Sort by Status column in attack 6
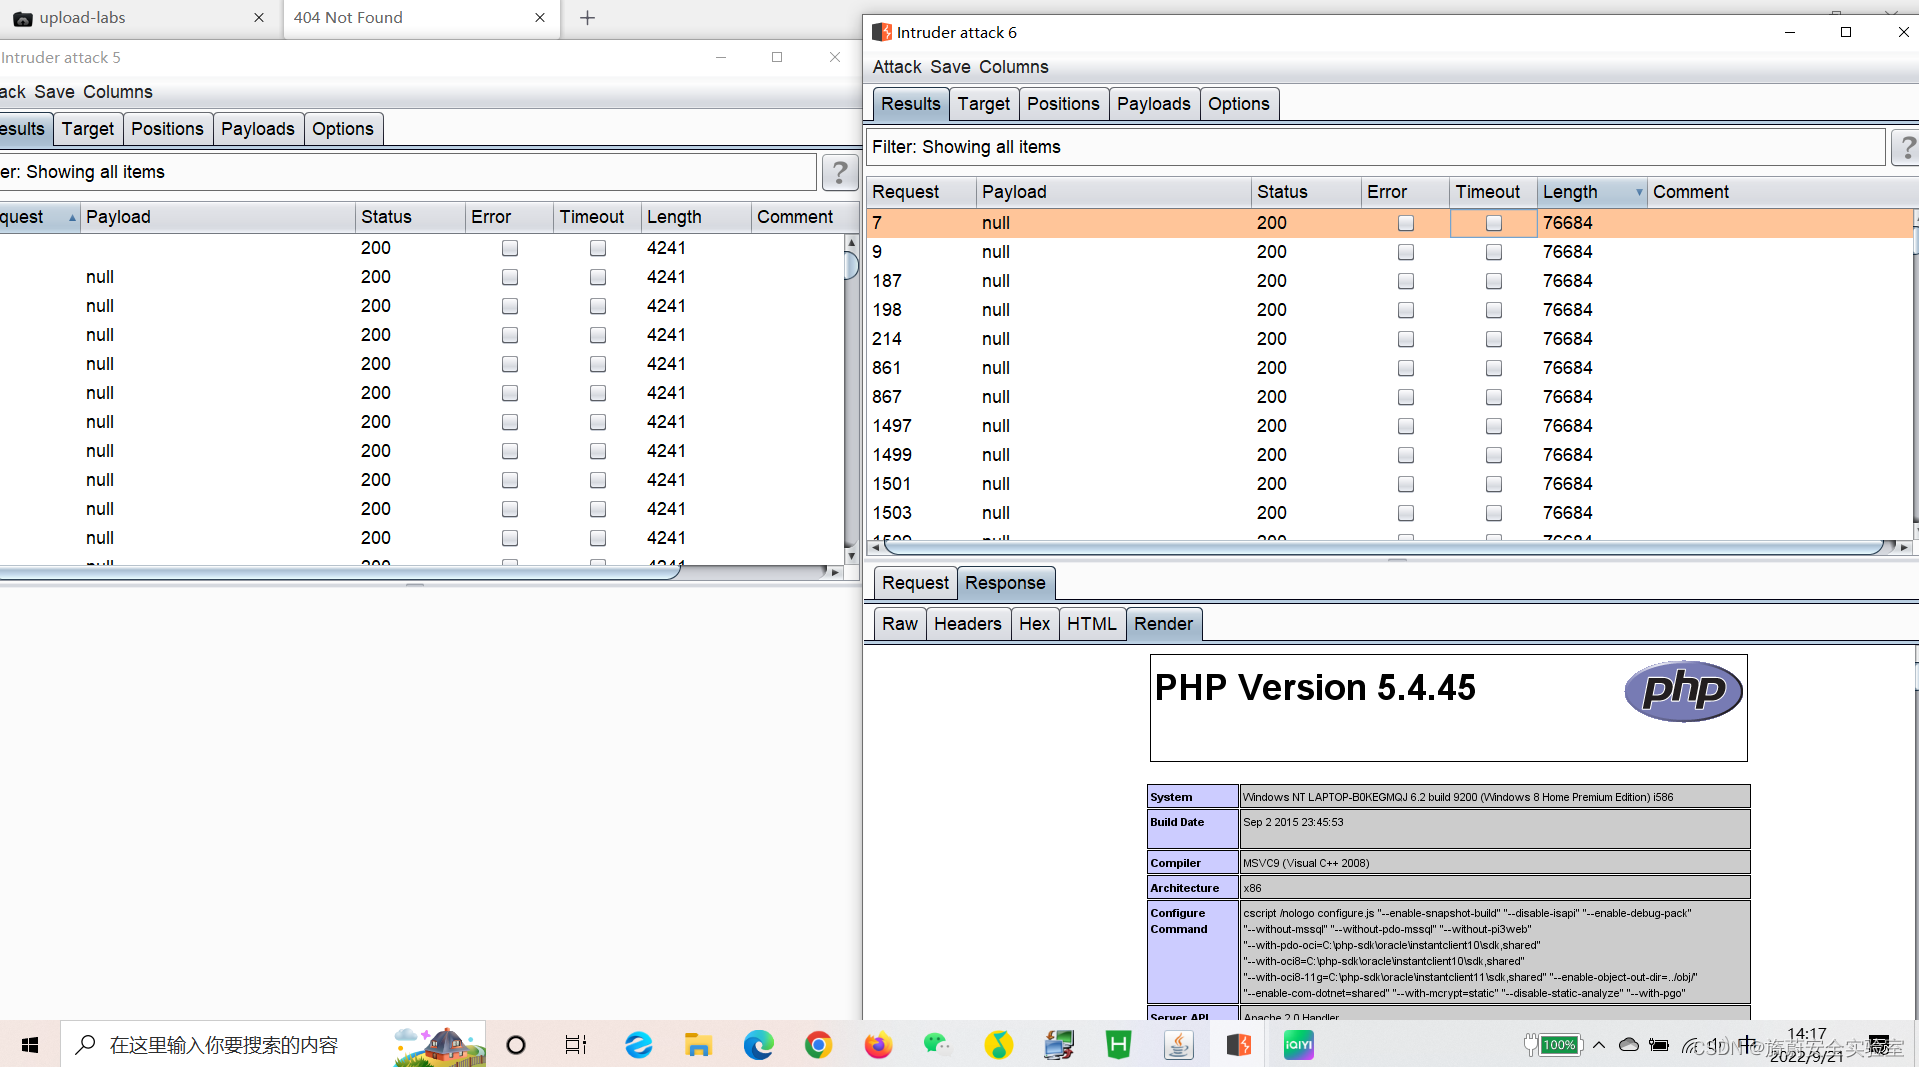Image resolution: width=1919 pixels, height=1067 pixels. 1305,192
